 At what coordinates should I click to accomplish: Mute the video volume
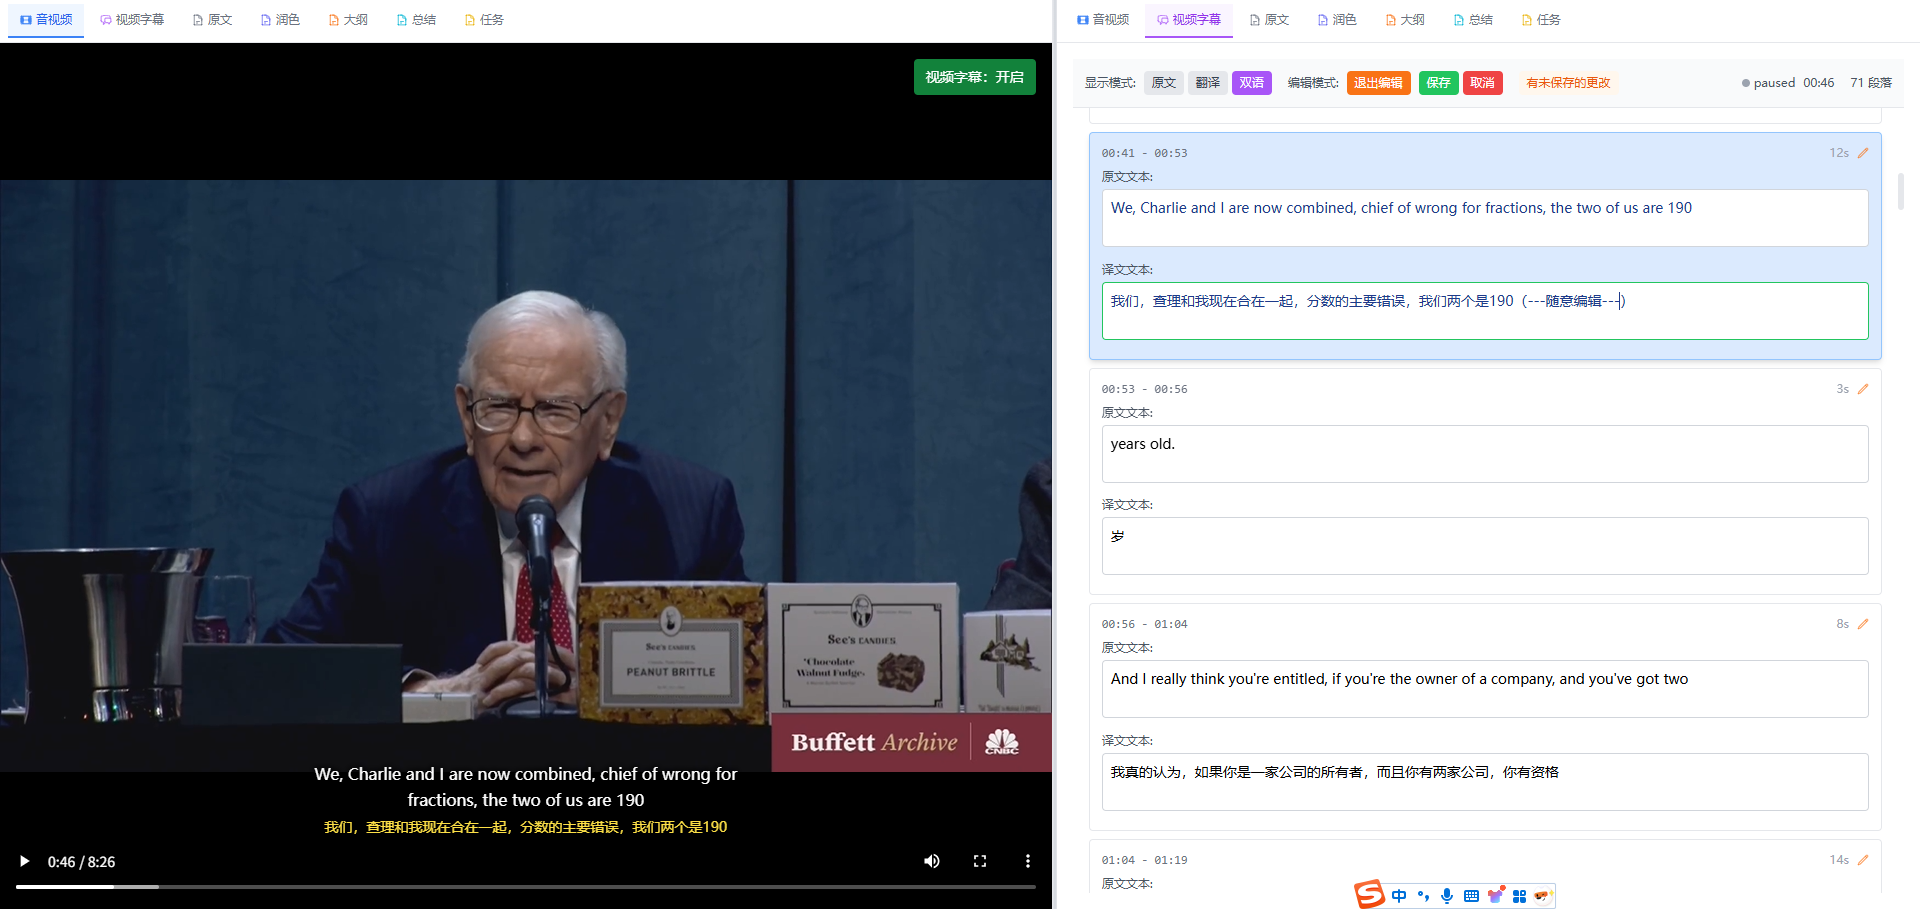931,861
